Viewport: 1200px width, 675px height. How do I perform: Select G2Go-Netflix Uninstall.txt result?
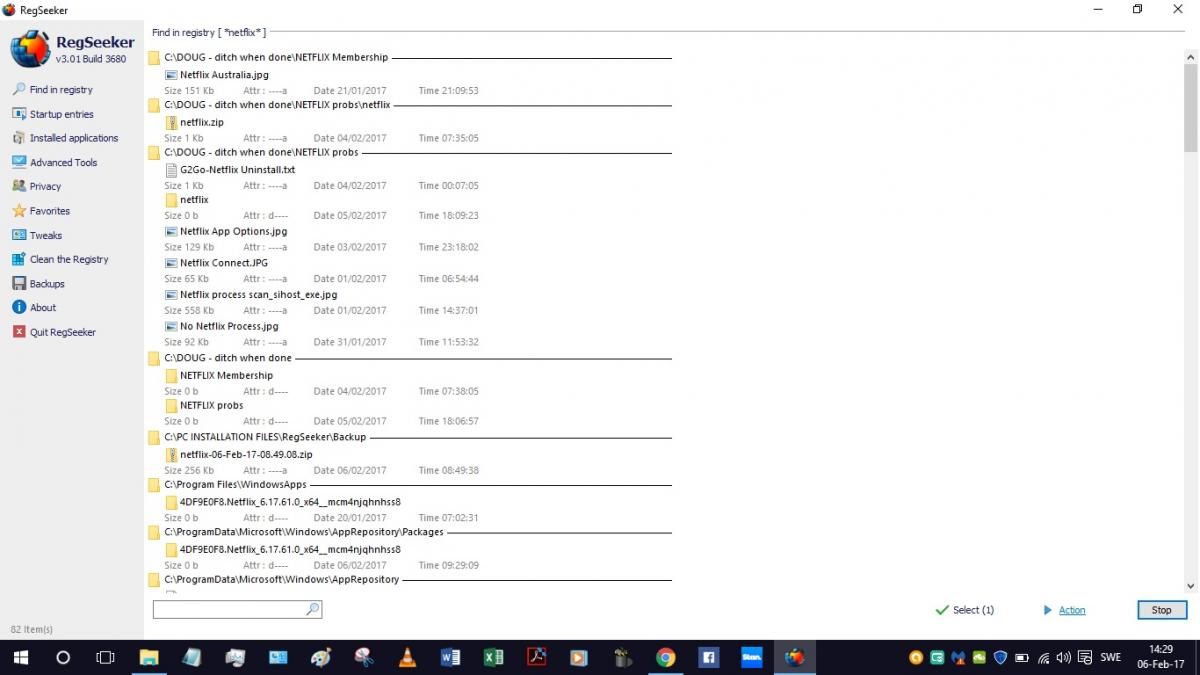click(x=238, y=170)
